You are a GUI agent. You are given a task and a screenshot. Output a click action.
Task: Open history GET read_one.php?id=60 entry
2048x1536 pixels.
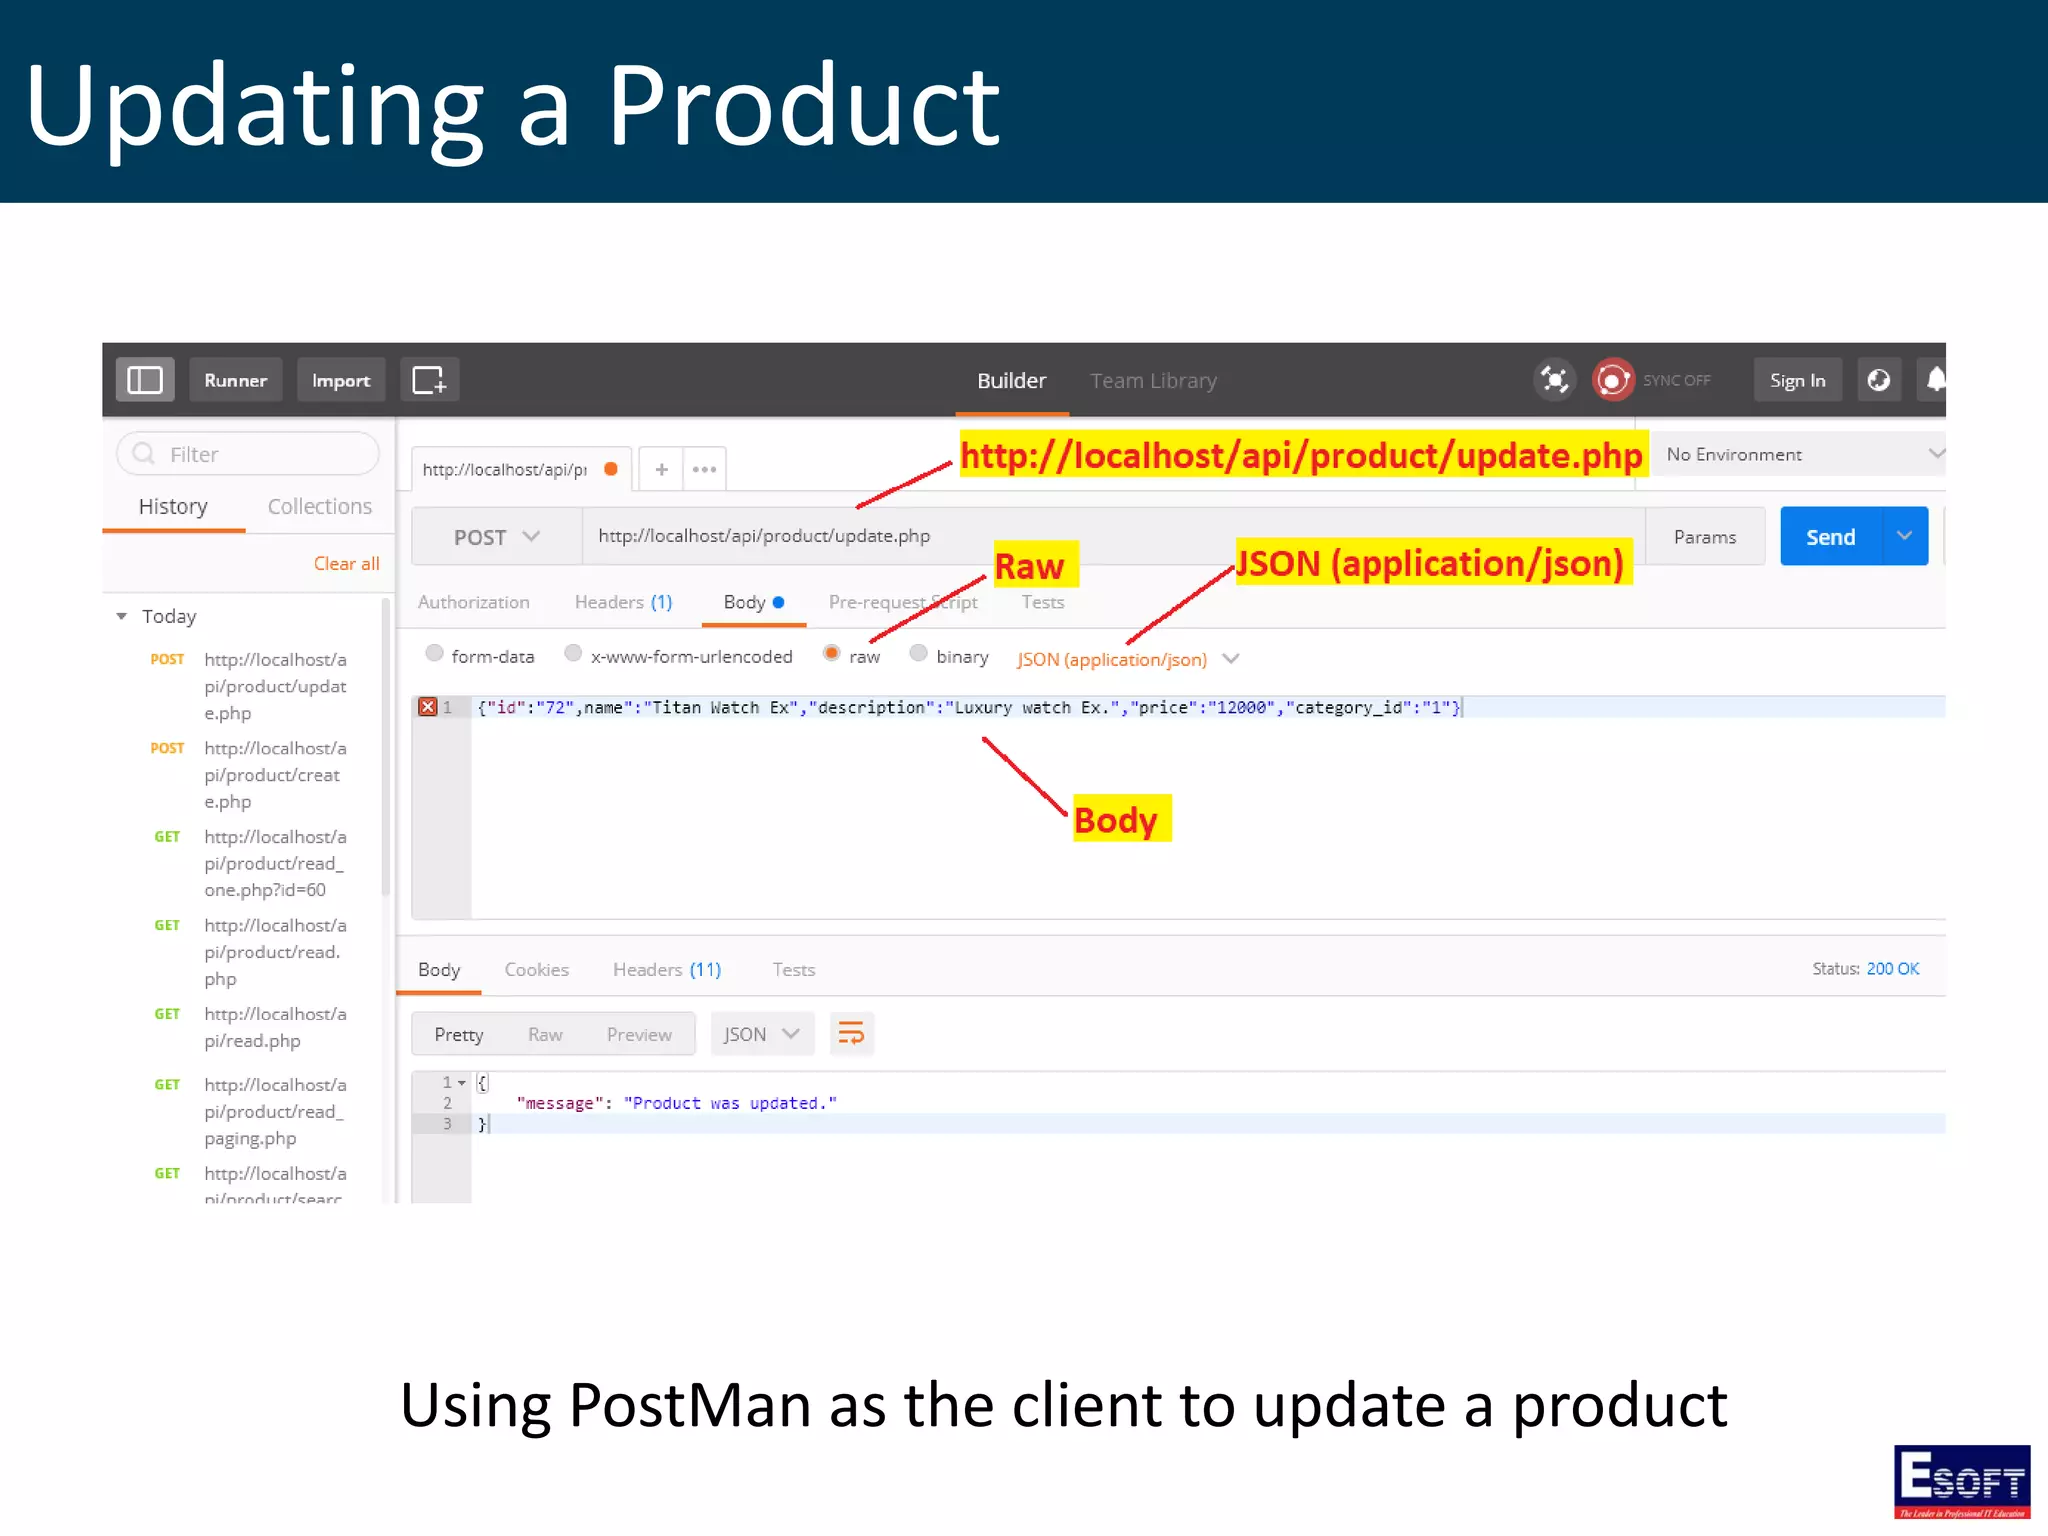[x=249, y=862]
